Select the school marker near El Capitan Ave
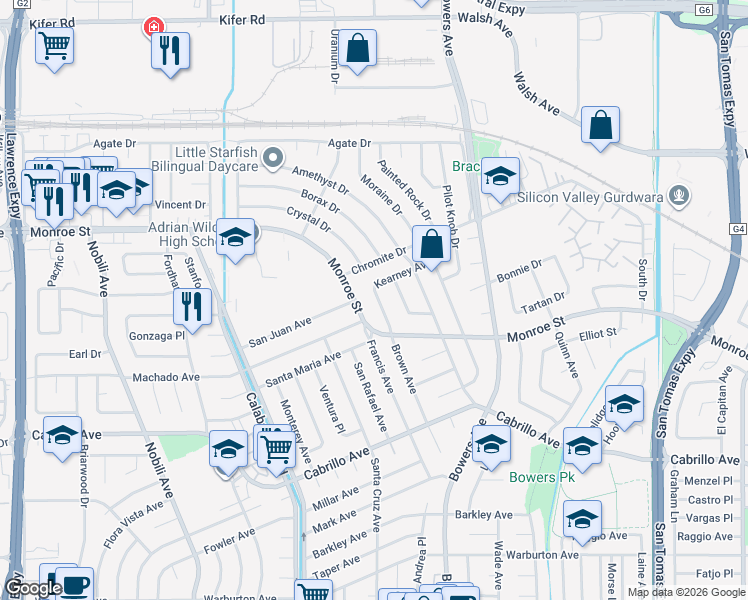Image resolution: width=748 pixels, height=600 pixels. point(624,409)
